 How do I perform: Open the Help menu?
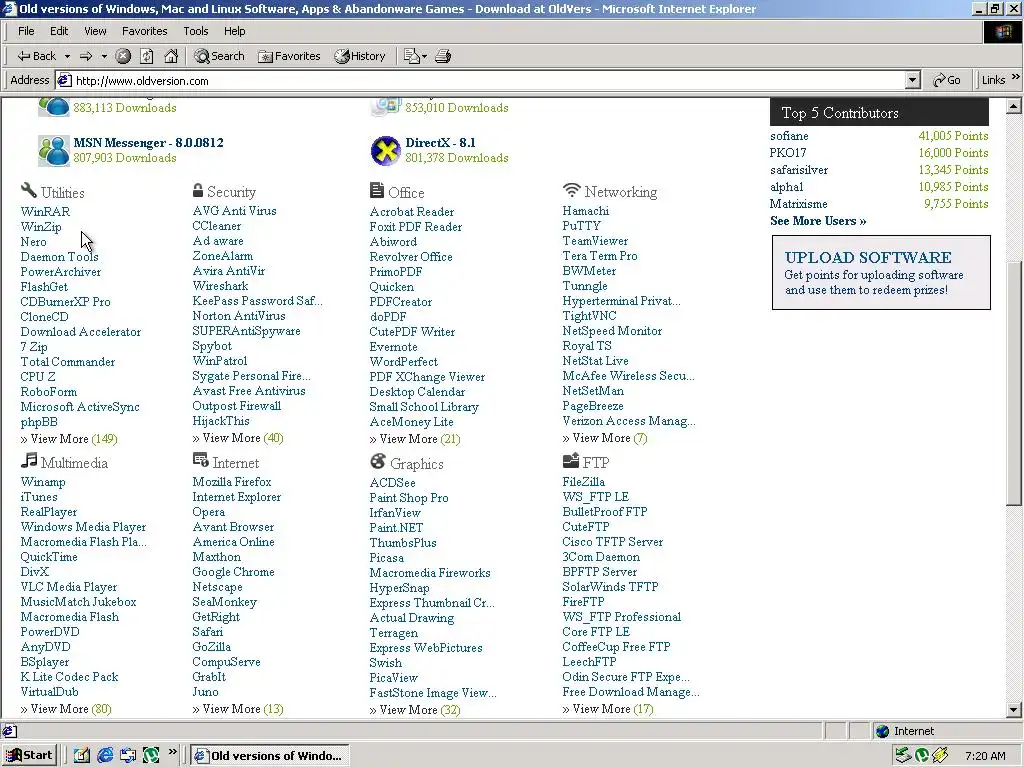point(234,31)
